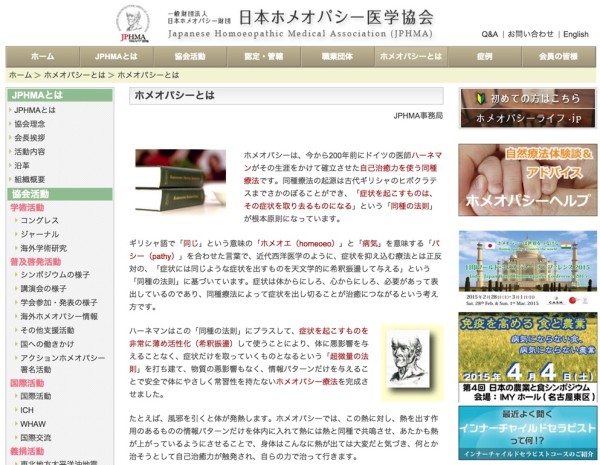Open sidebar item 講演会の様子
This screenshot has height=465, width=600.
pos(43,289)
